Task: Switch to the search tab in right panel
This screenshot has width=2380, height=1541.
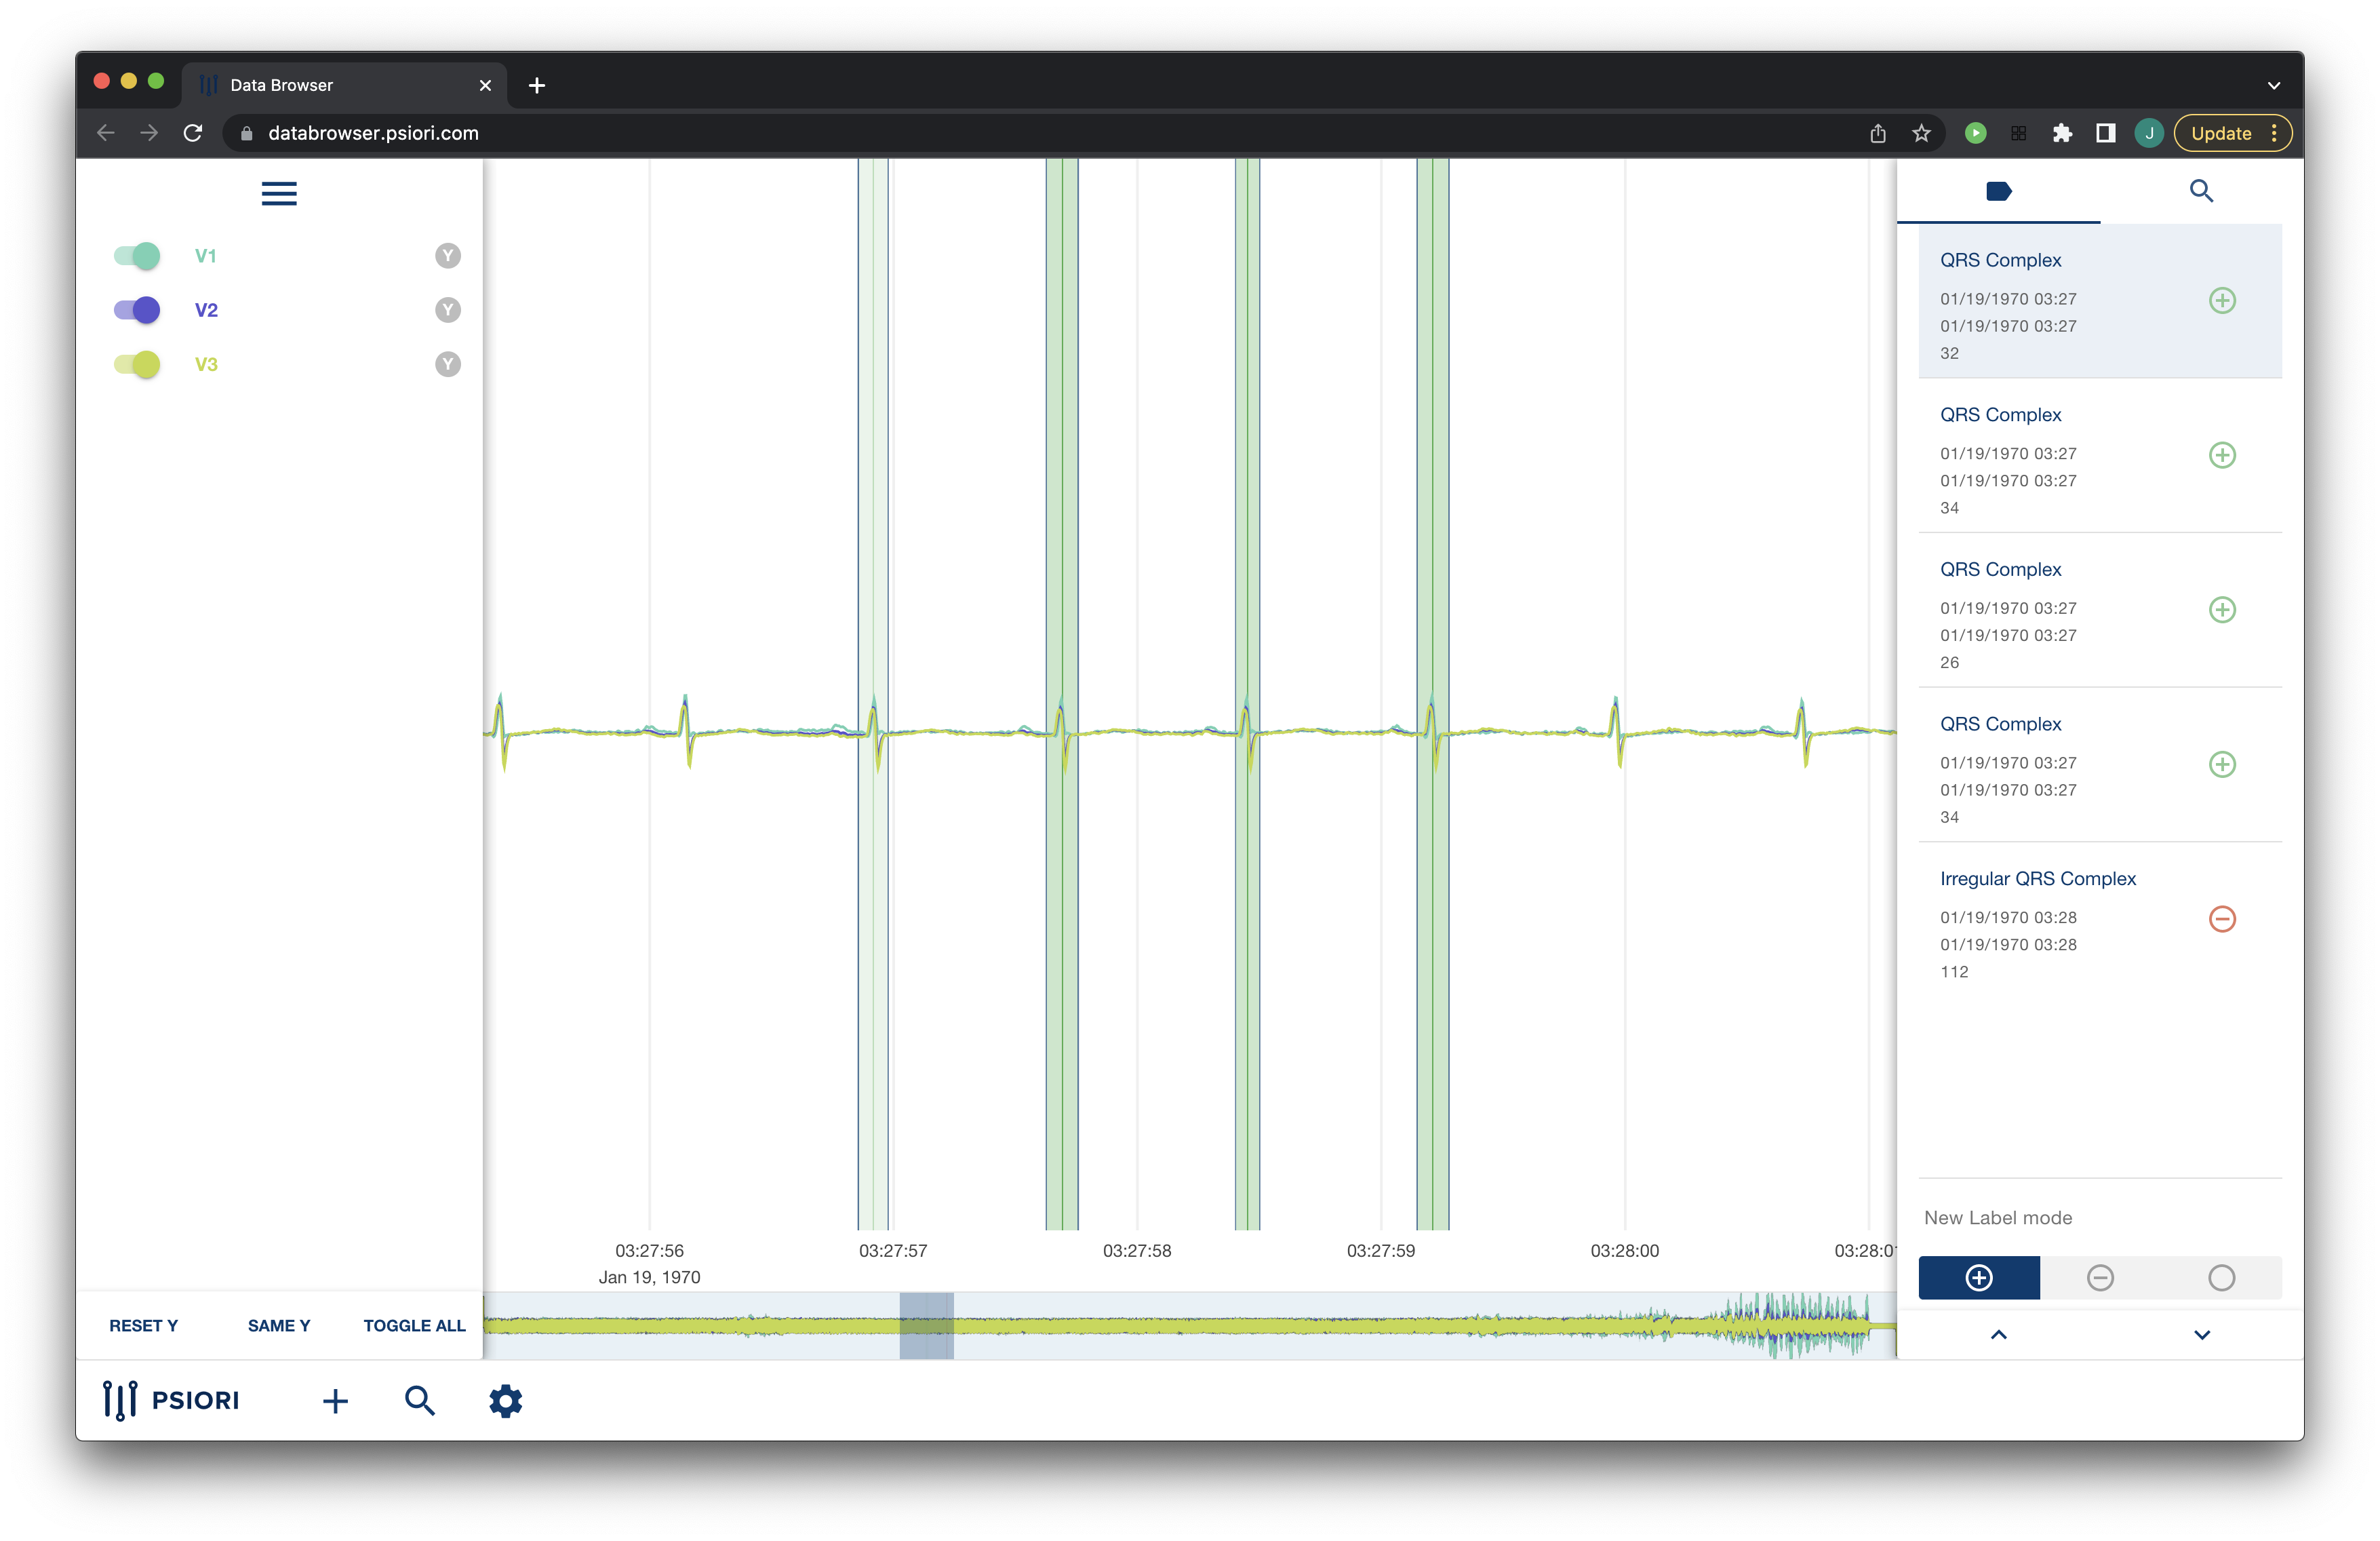Action: coord(2201,191)
